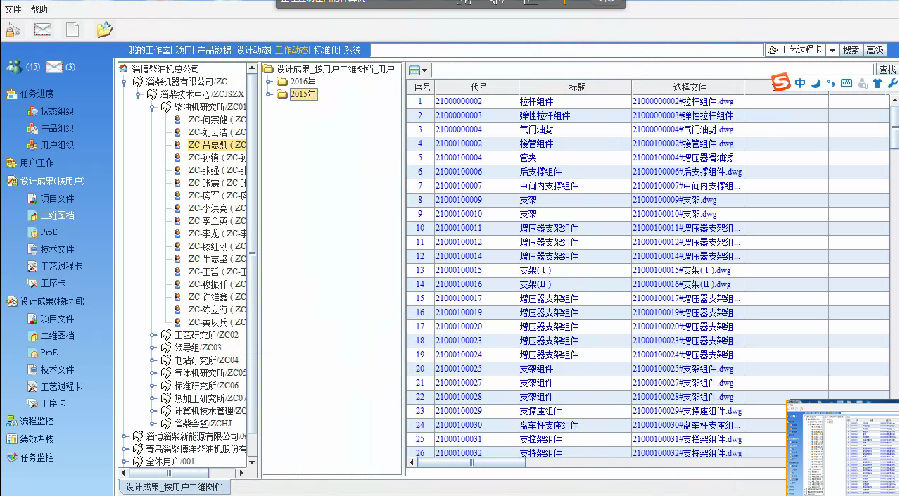Open the grid view dropdown above the table
Image resolution: width=899 pixels, height=496 pixels.
(x=426, y=70)
